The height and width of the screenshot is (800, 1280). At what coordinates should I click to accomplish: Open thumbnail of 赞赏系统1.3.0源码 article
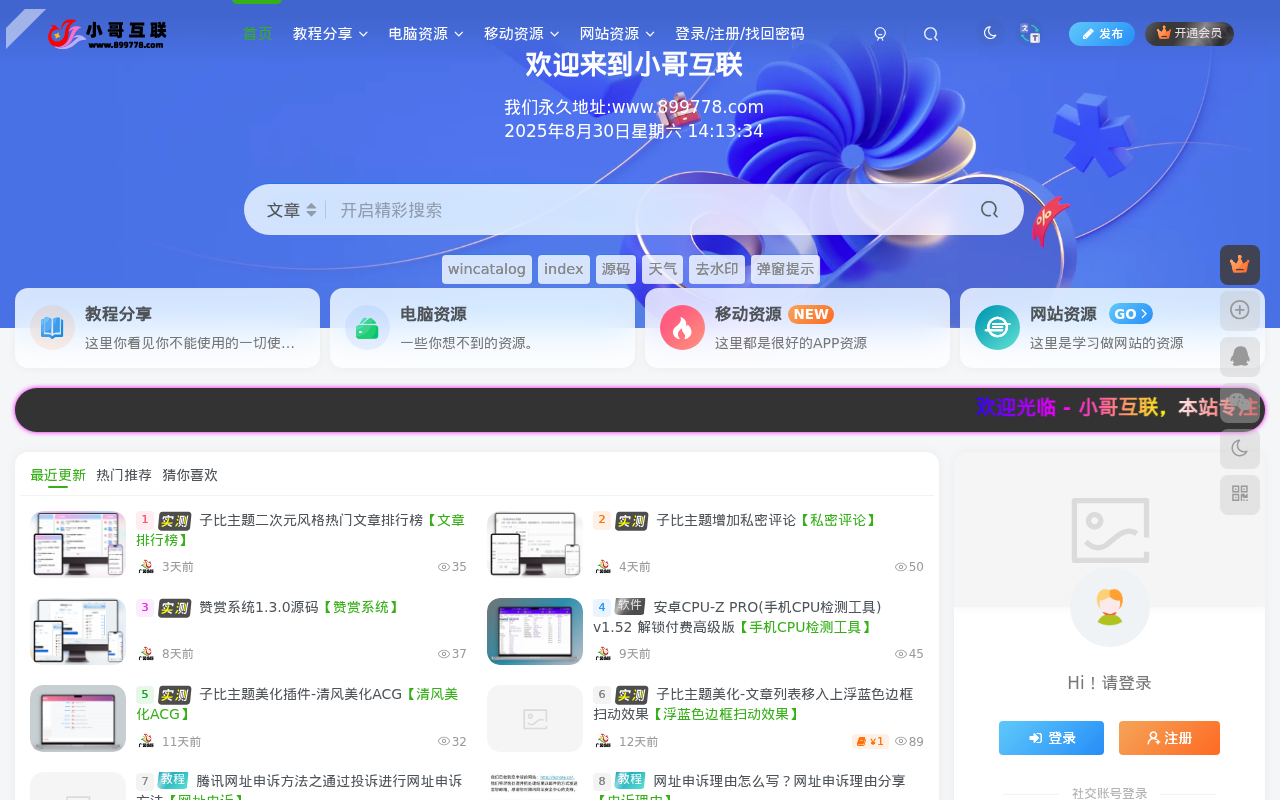coord(78,631)
